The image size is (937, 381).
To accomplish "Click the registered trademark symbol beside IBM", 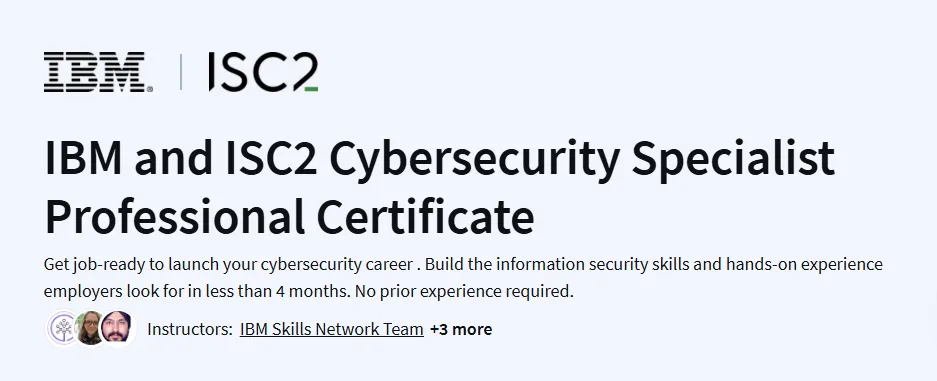I will [x=149, y=89].
